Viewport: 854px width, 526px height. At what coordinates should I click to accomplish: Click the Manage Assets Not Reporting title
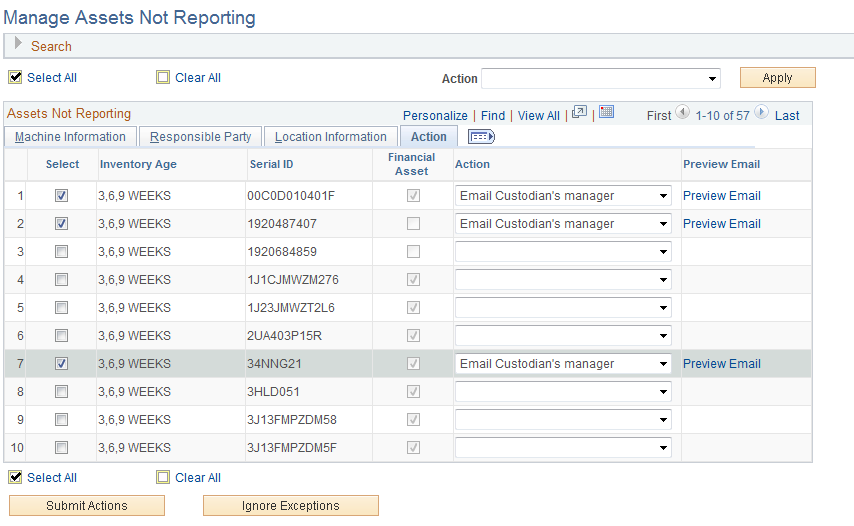tap(130, 17)
